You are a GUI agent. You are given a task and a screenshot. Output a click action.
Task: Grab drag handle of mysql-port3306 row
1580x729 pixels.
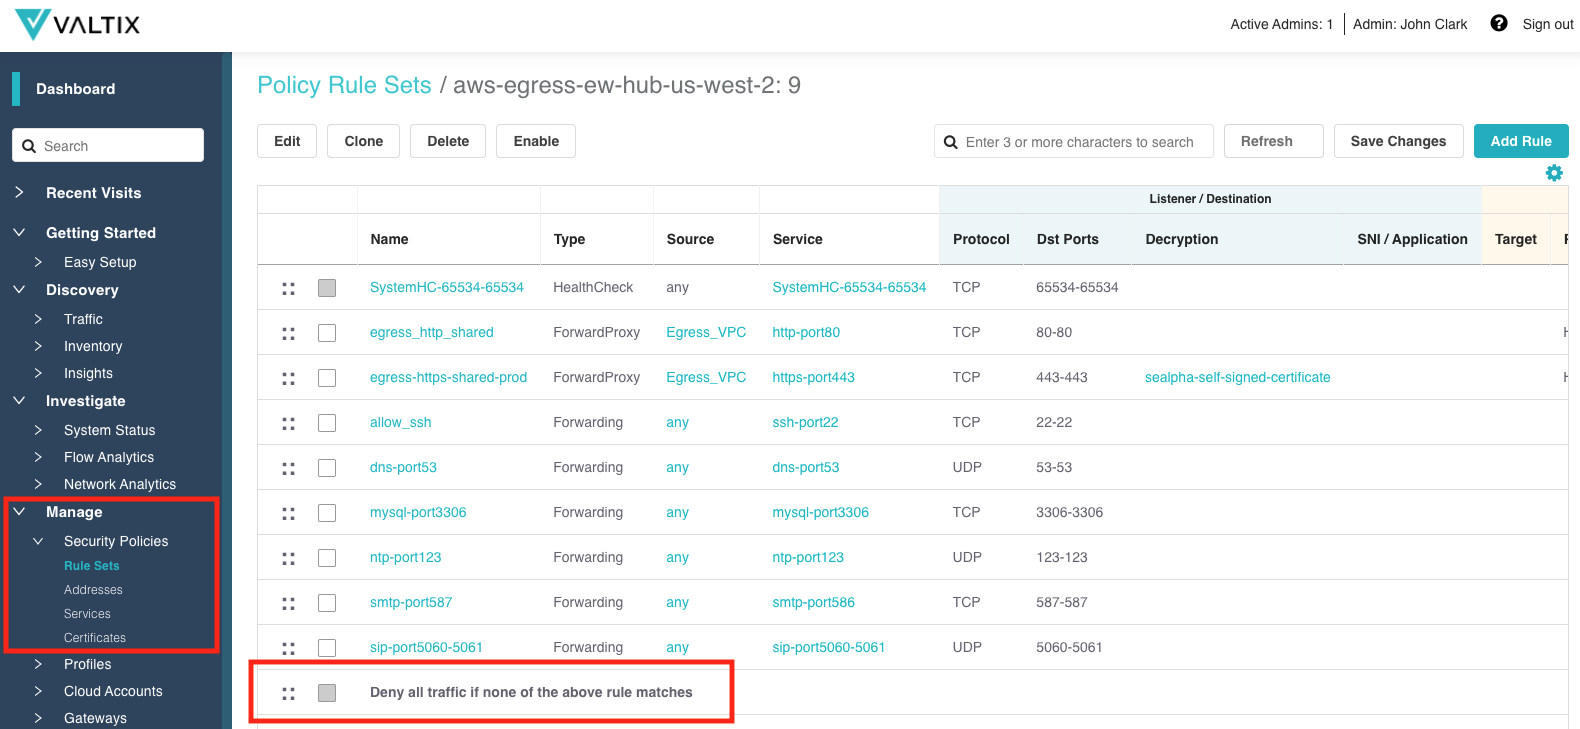[x=288, y=513]
